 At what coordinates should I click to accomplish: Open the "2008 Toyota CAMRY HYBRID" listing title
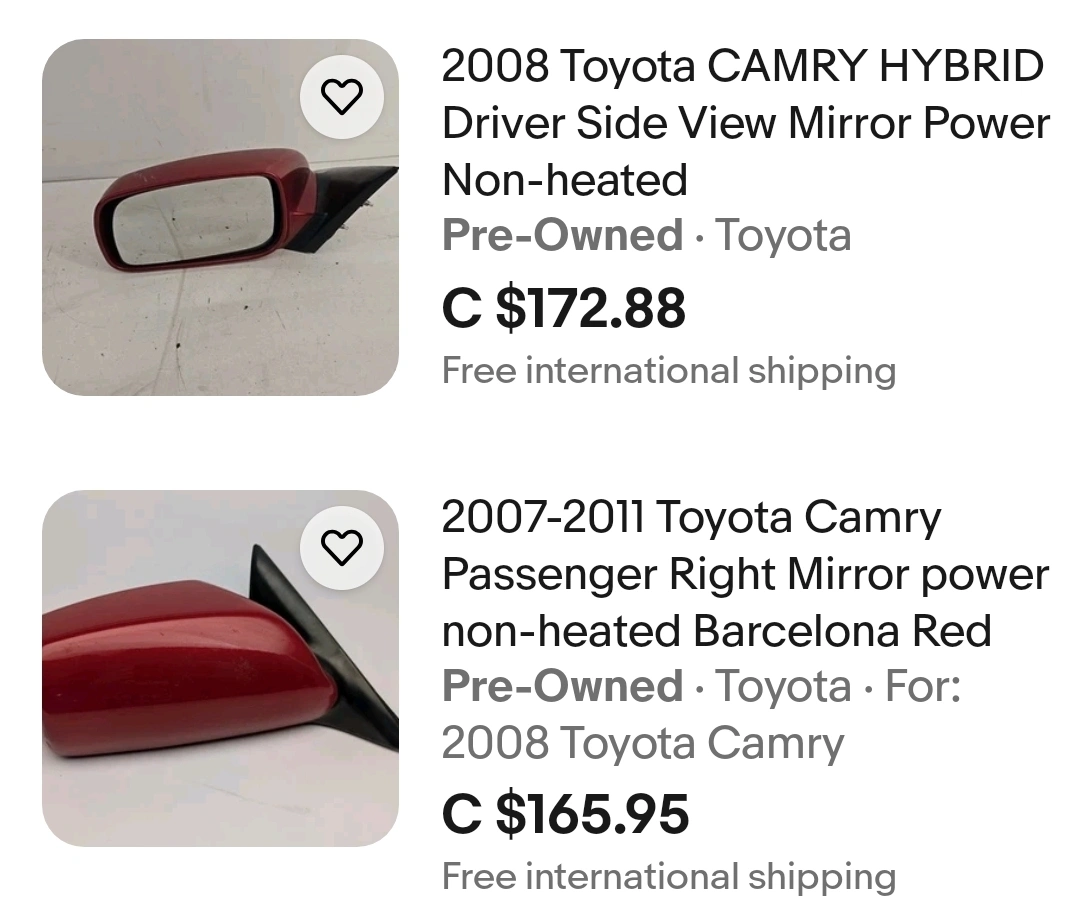coord(742,67)
